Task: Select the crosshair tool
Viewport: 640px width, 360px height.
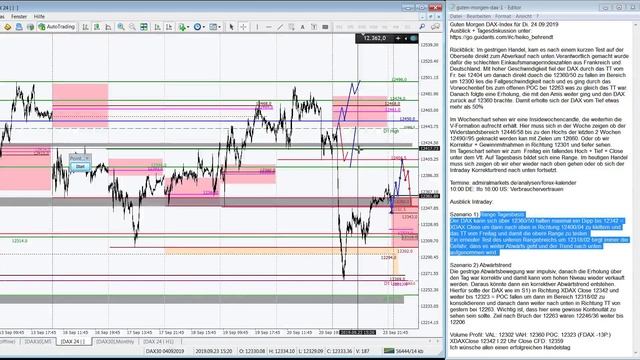Action: point(243,27)
